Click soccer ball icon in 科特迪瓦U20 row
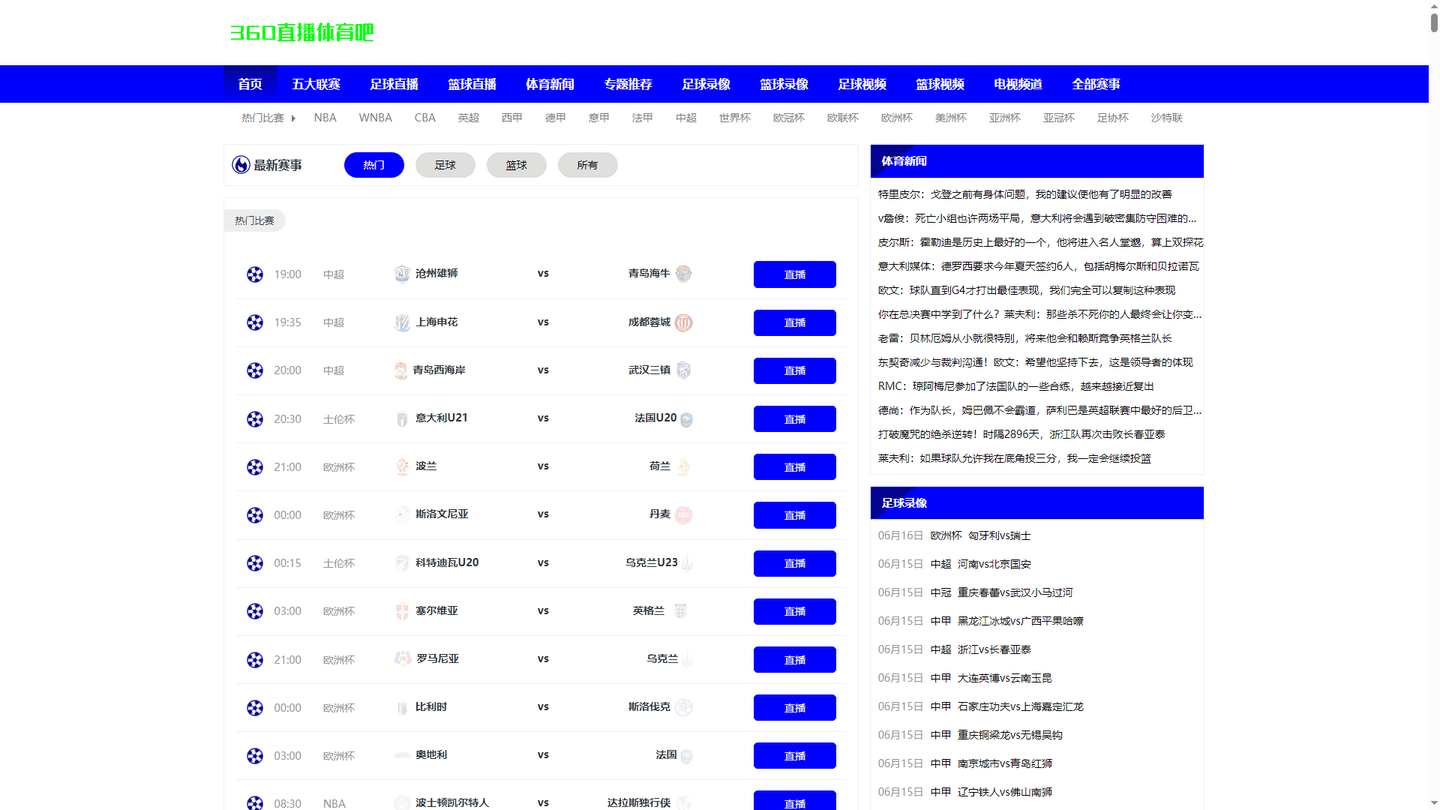Viewport: 1440px width, 810px height. [x=255, y=563]
